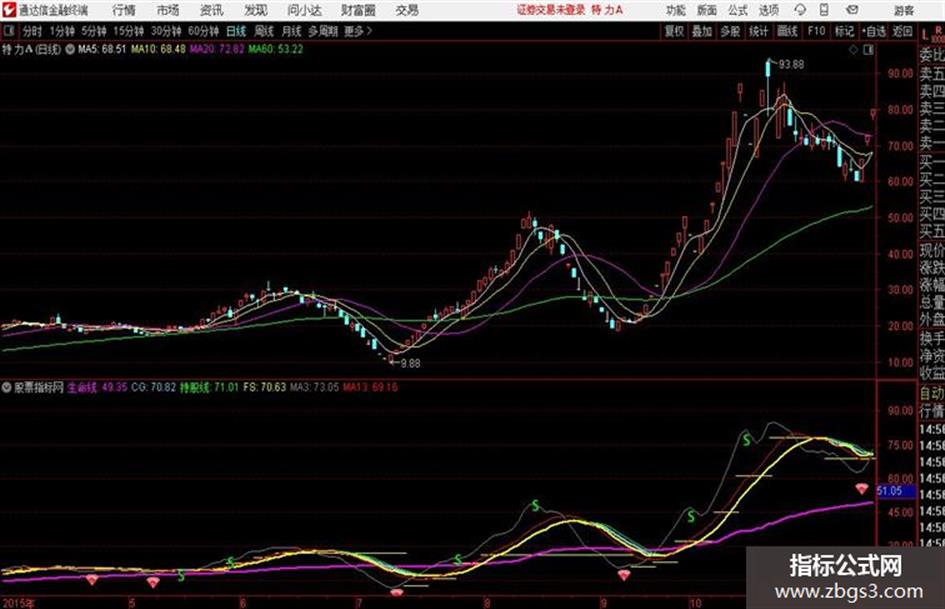The image size is (945, 609).
Task: Click the 持股线 71.01 indicator label
Action: click(x=209, y=387)
